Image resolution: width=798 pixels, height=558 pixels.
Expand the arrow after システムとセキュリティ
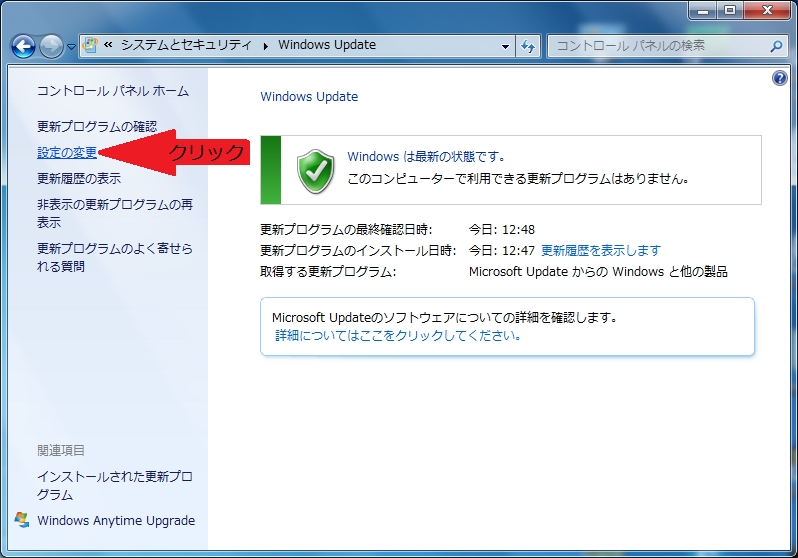[265, 46]
